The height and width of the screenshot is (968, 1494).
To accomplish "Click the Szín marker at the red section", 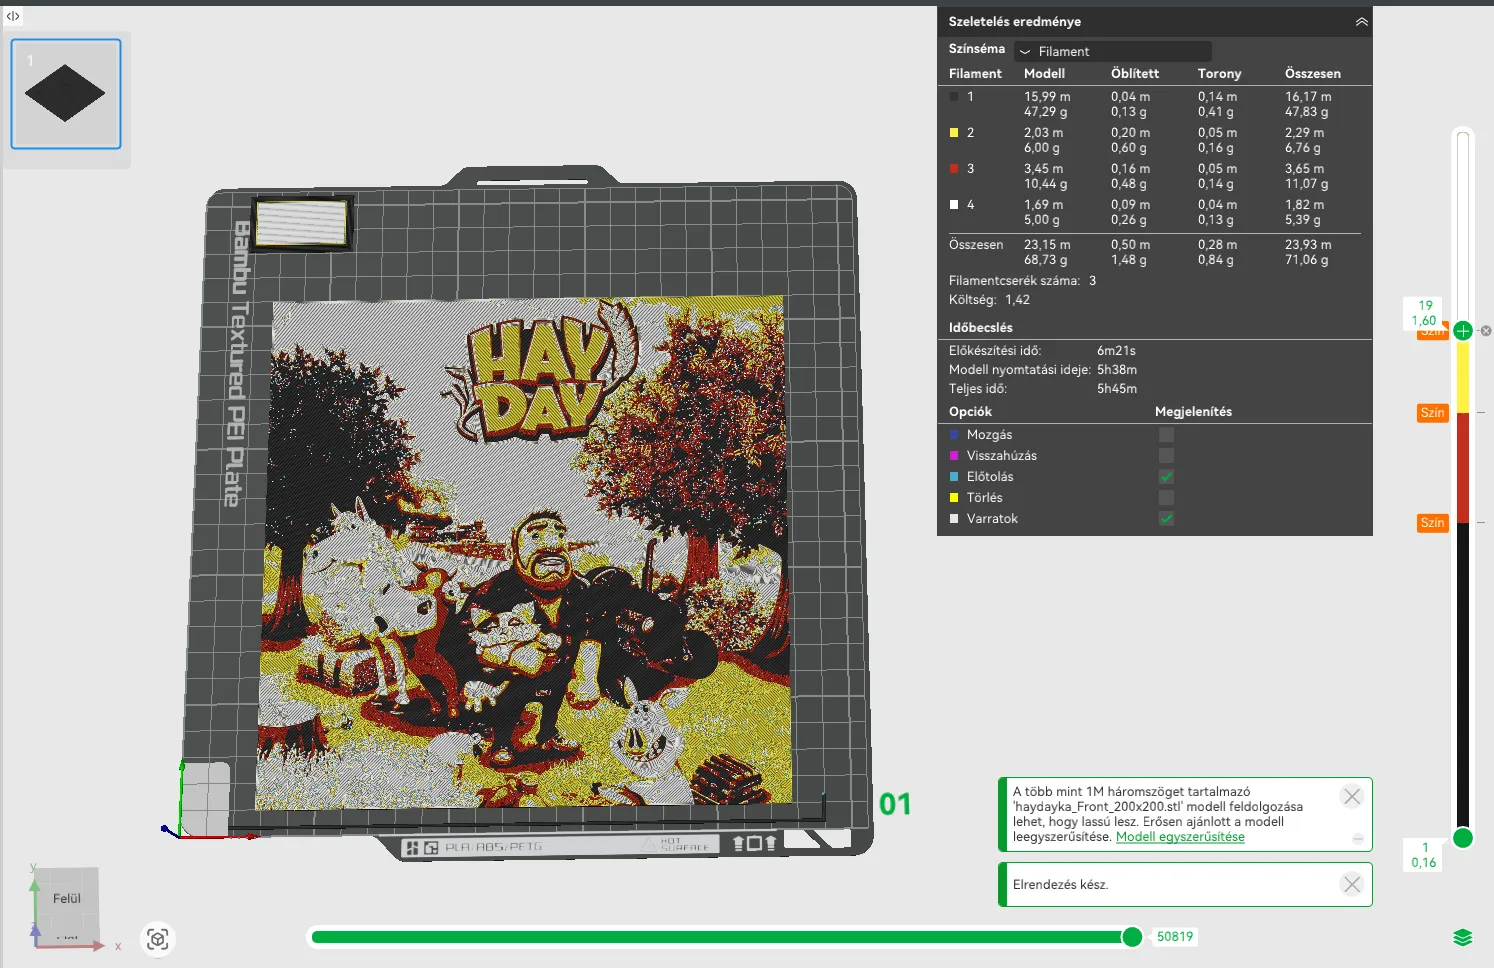I will pyautogui.click(x=1432, y=413).
